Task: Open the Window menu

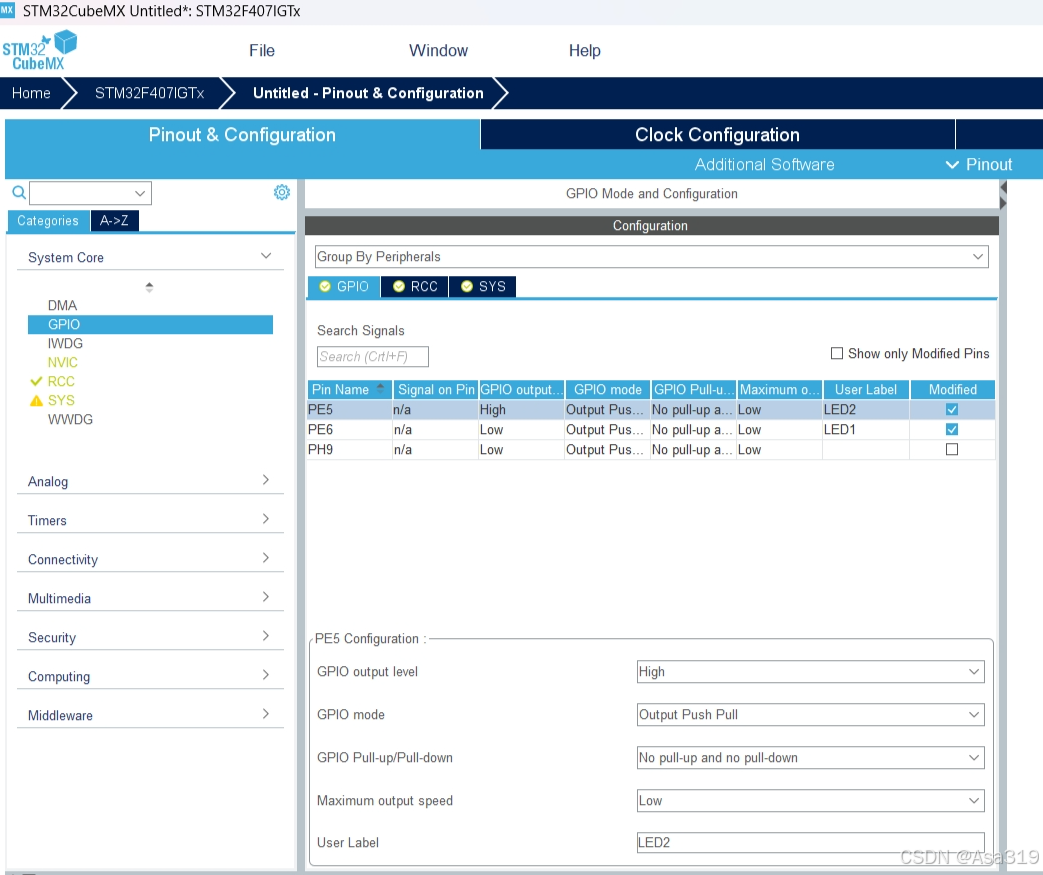Action: [438, 51]
